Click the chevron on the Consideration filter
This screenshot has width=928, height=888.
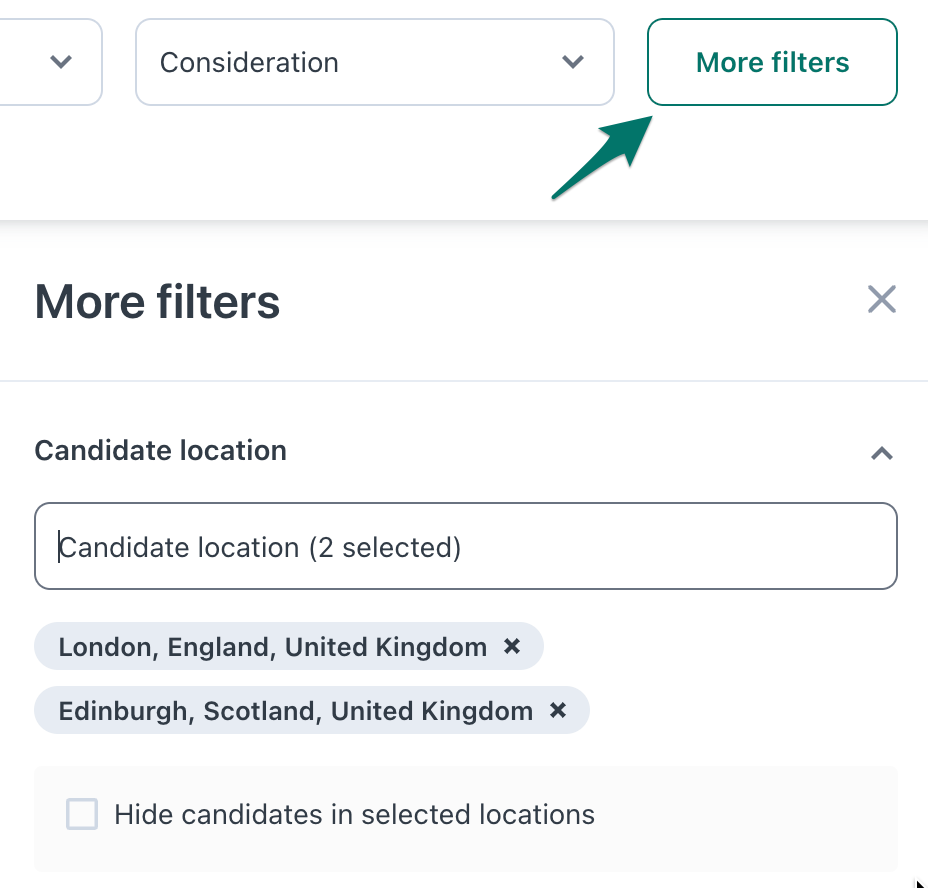click(573, 62)
